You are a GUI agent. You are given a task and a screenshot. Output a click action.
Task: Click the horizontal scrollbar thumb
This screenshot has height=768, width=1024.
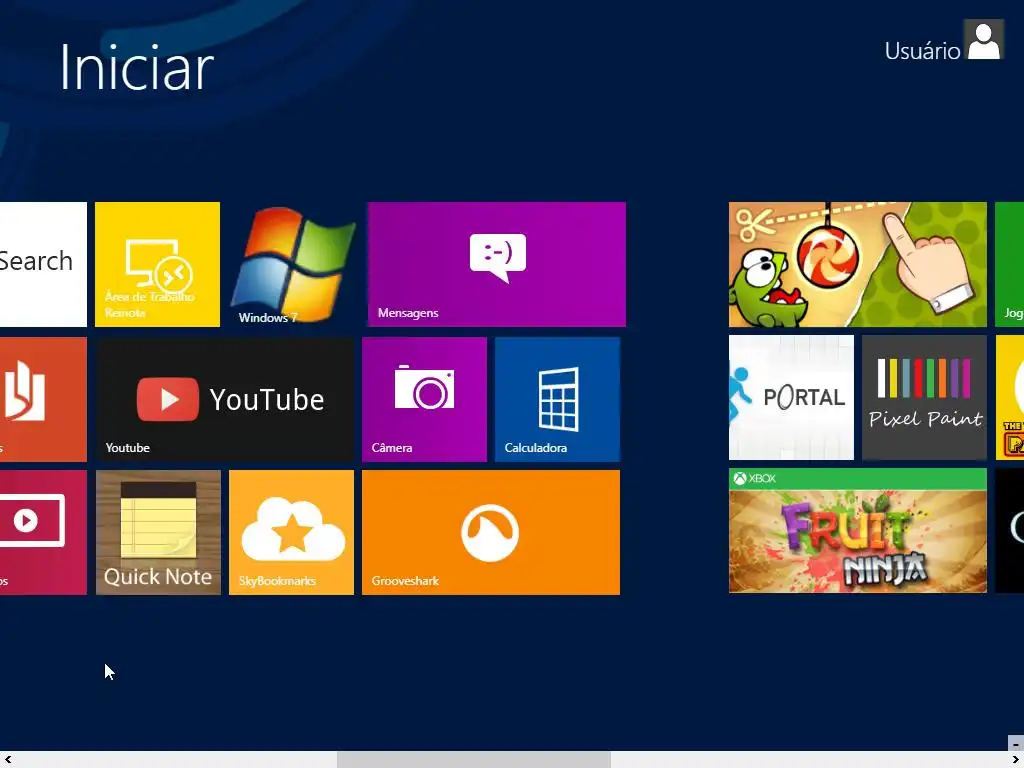click(x=474, y=760)
